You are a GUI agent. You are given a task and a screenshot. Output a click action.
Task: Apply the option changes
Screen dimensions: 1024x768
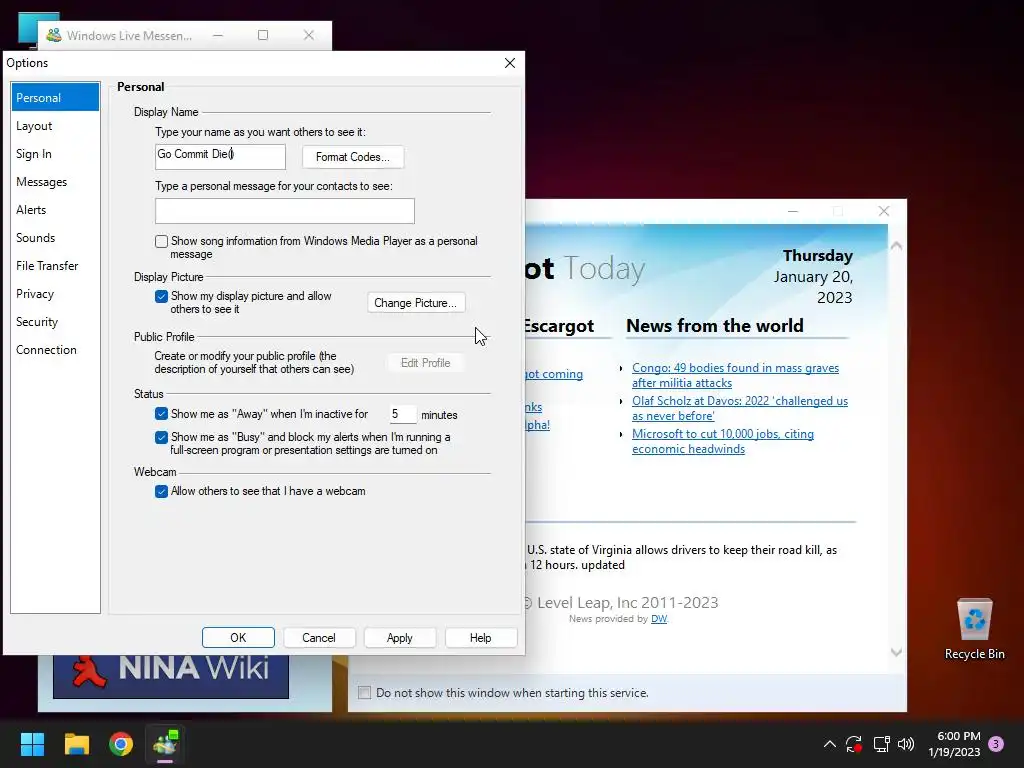pos(400,637)
